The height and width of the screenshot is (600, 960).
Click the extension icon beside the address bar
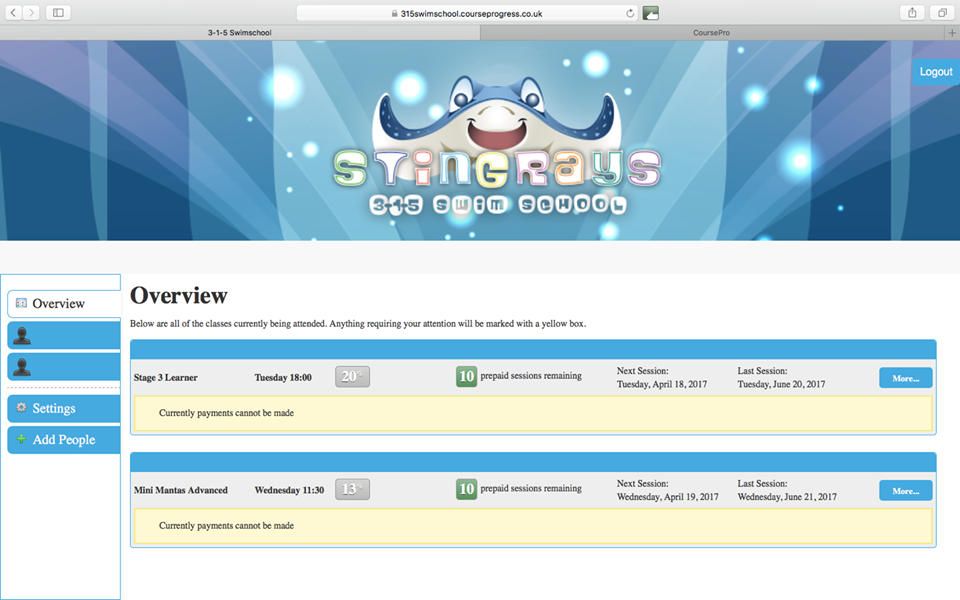[651, 13]
